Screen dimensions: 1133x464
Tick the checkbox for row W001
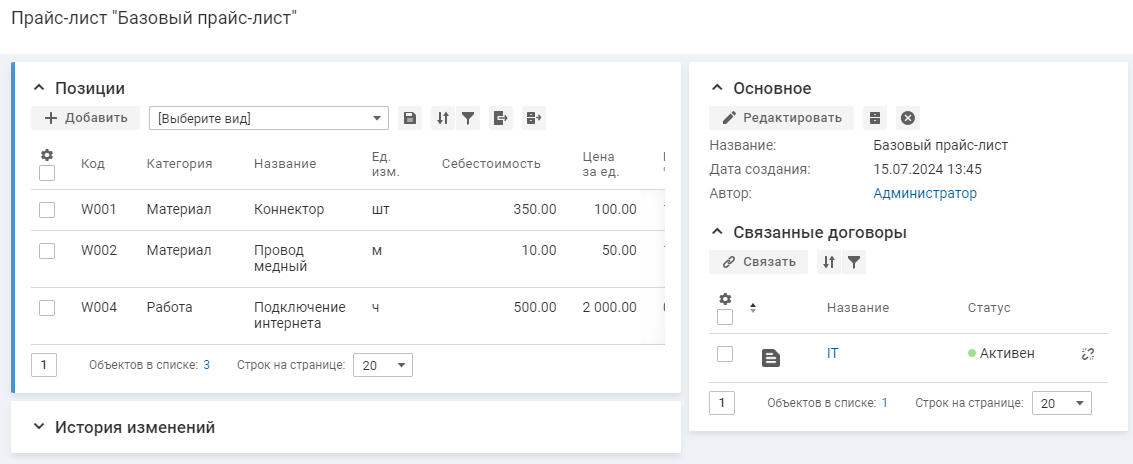tap(47, 210)
